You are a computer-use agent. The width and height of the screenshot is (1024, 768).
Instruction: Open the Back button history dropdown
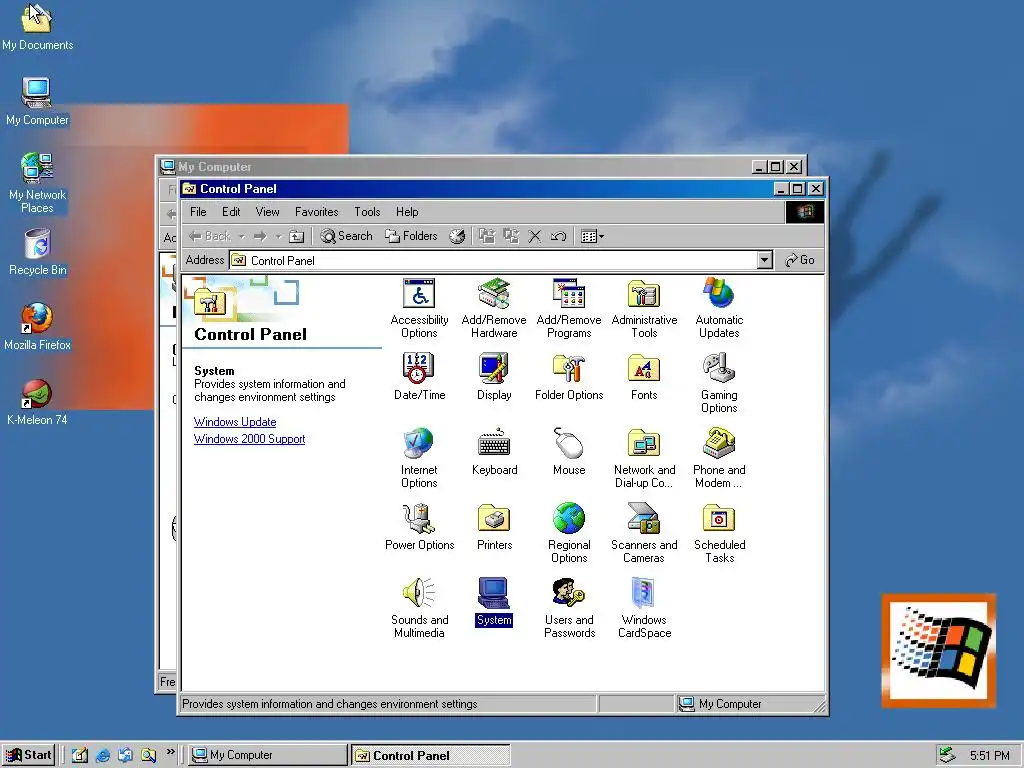click(242, 236)
